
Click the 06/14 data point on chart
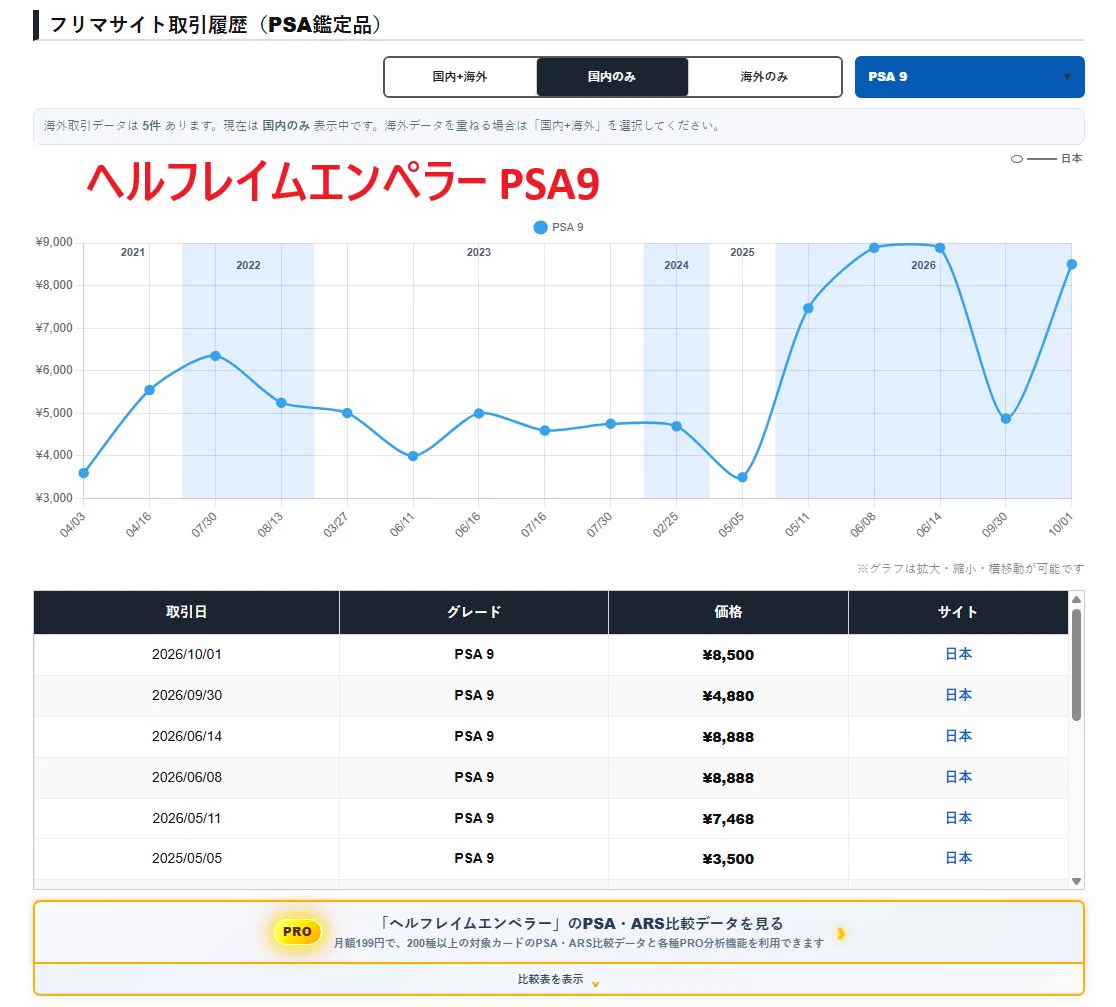(x=940, y=248)
